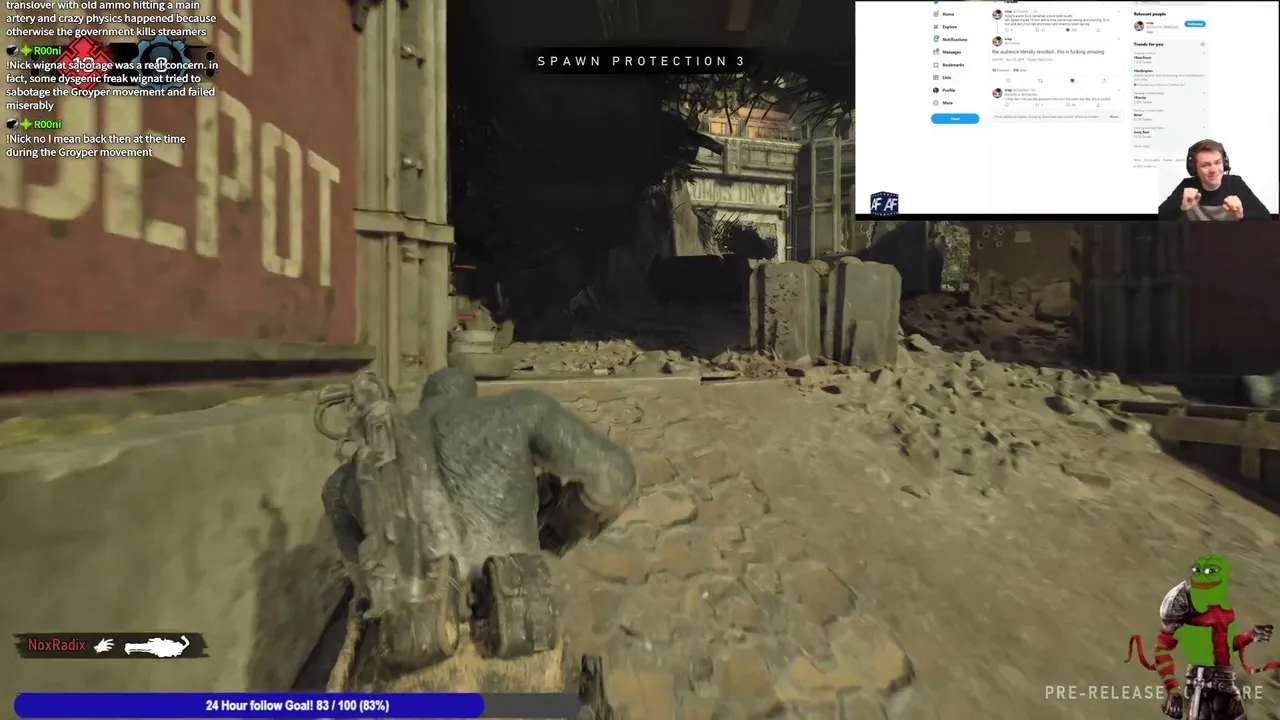Share the main 'audience literally revolted' tweet
This screenshot has width=1280, height=720.
[x=1104, y=81]
